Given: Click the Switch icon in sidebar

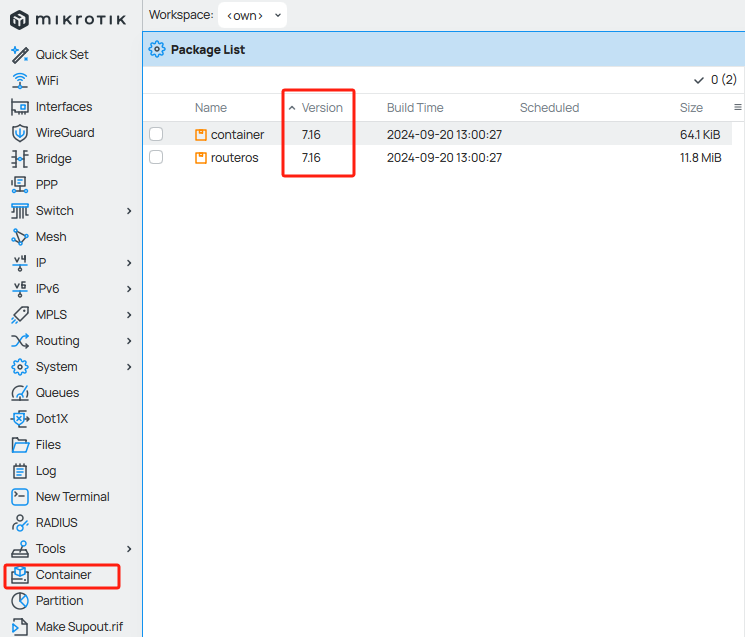Looking at the screenshot, I should click(x=19, y=211).
